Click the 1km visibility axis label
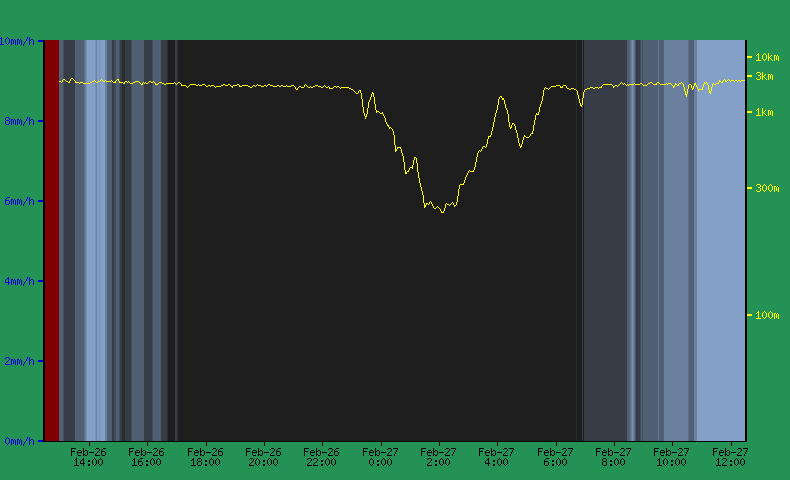 pos(764,112)
